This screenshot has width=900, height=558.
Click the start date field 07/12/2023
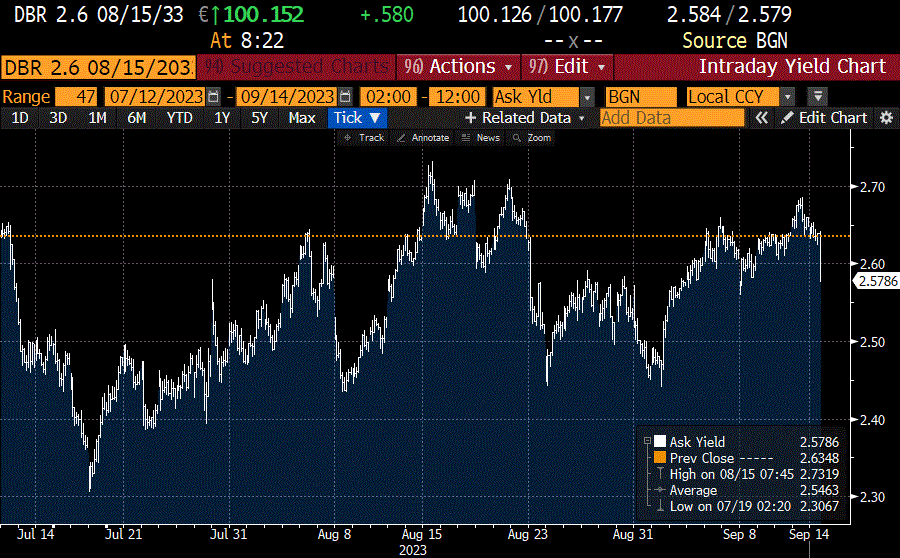156,96
